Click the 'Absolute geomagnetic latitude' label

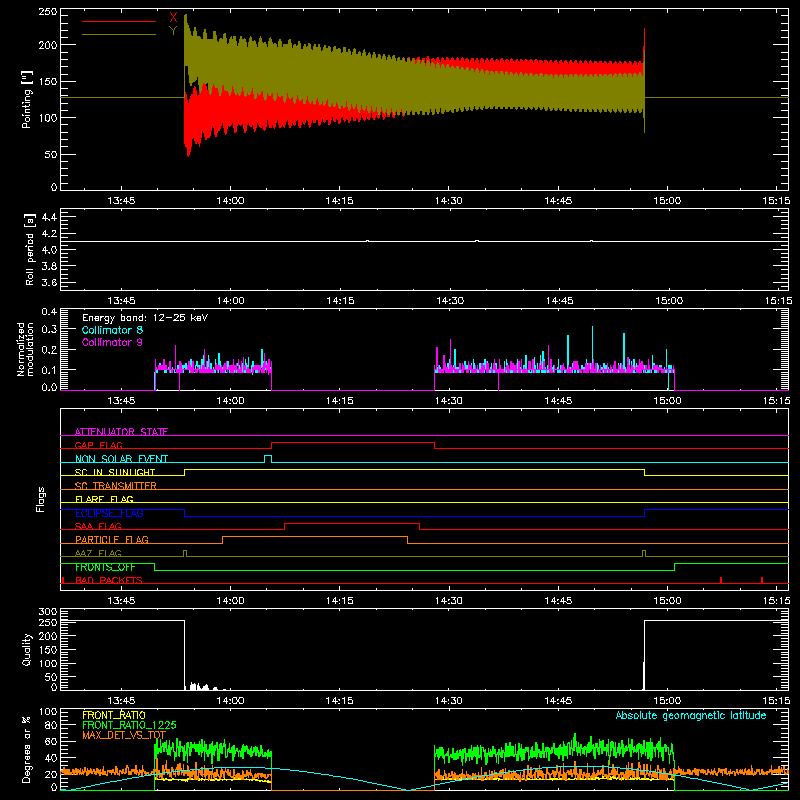691,715
